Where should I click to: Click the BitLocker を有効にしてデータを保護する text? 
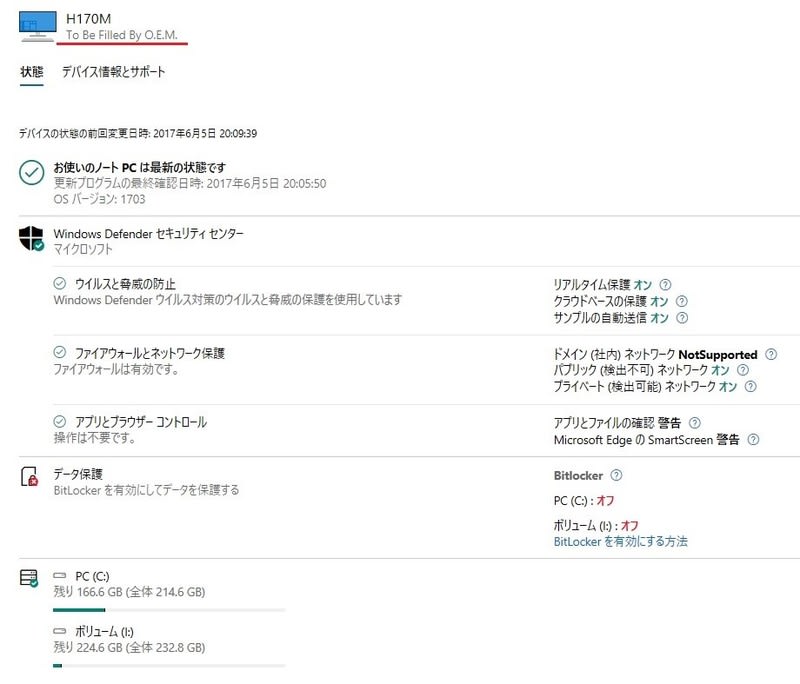pyautogui.click(x=146, y=491)
